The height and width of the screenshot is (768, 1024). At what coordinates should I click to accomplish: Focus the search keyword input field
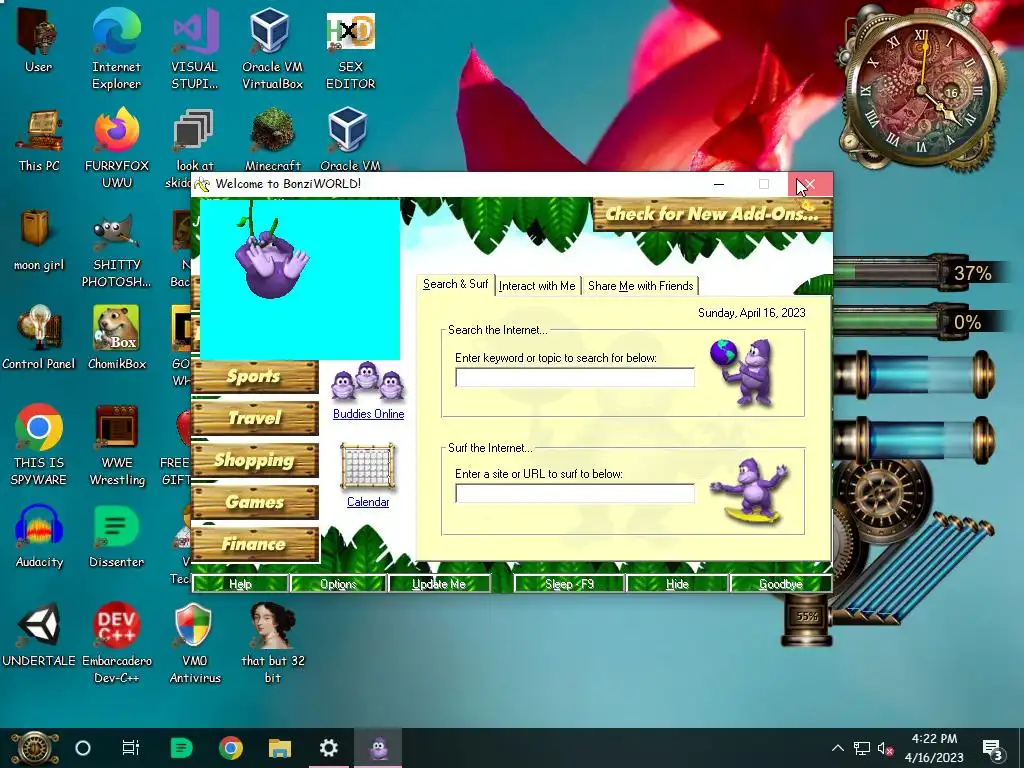[575, 377]
